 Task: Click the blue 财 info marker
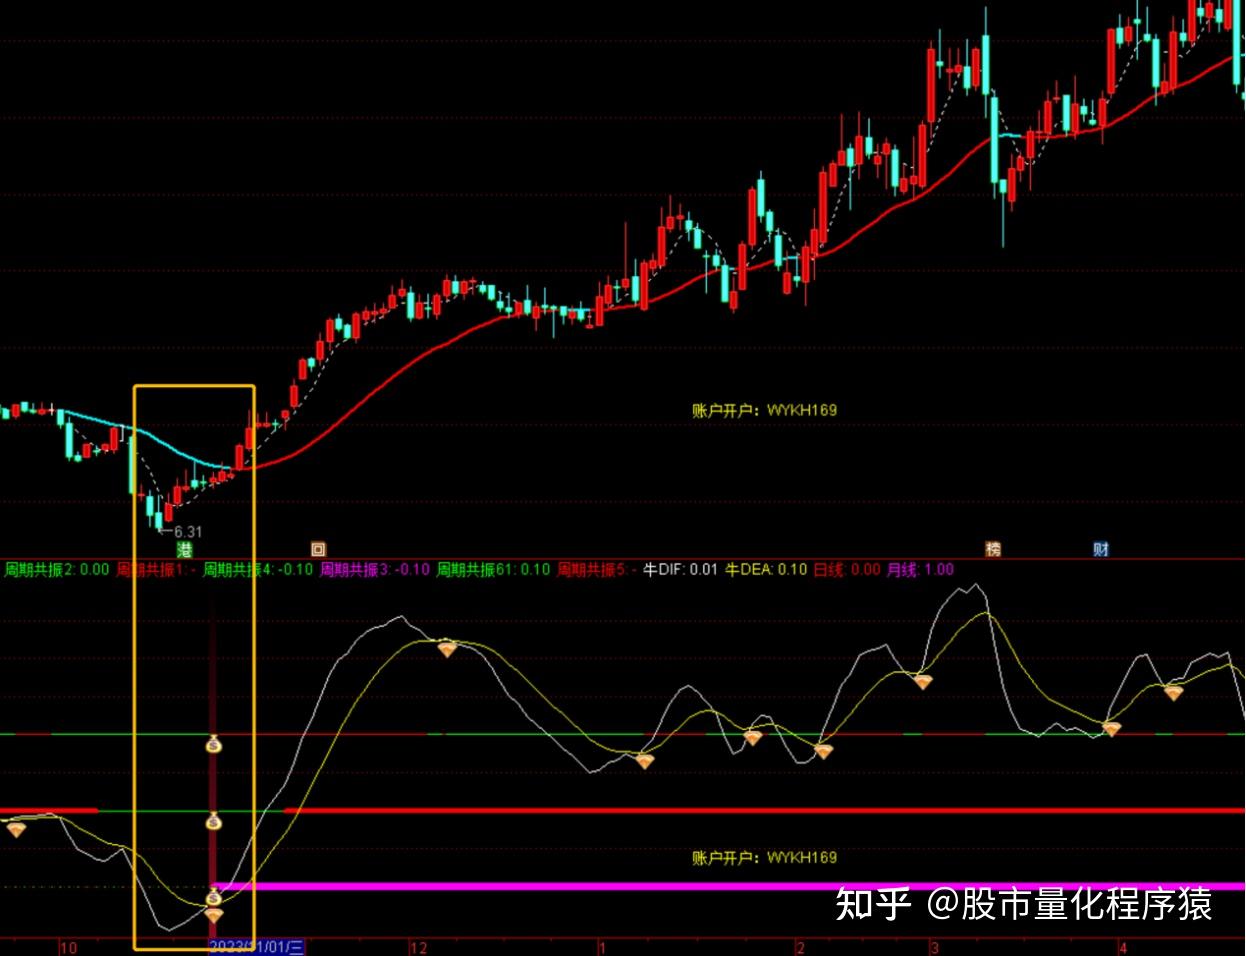pyautogui.click(x=1101, y=549)
